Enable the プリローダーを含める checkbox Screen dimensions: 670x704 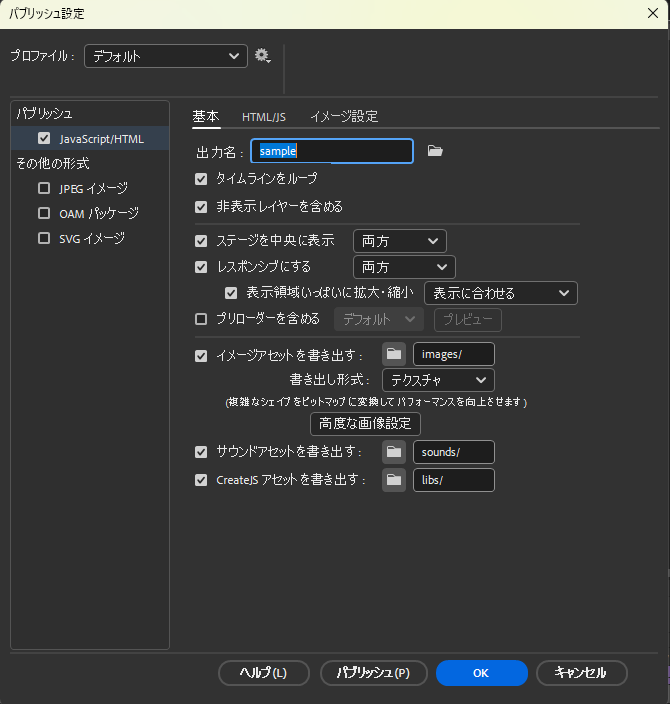coord(201,320)
